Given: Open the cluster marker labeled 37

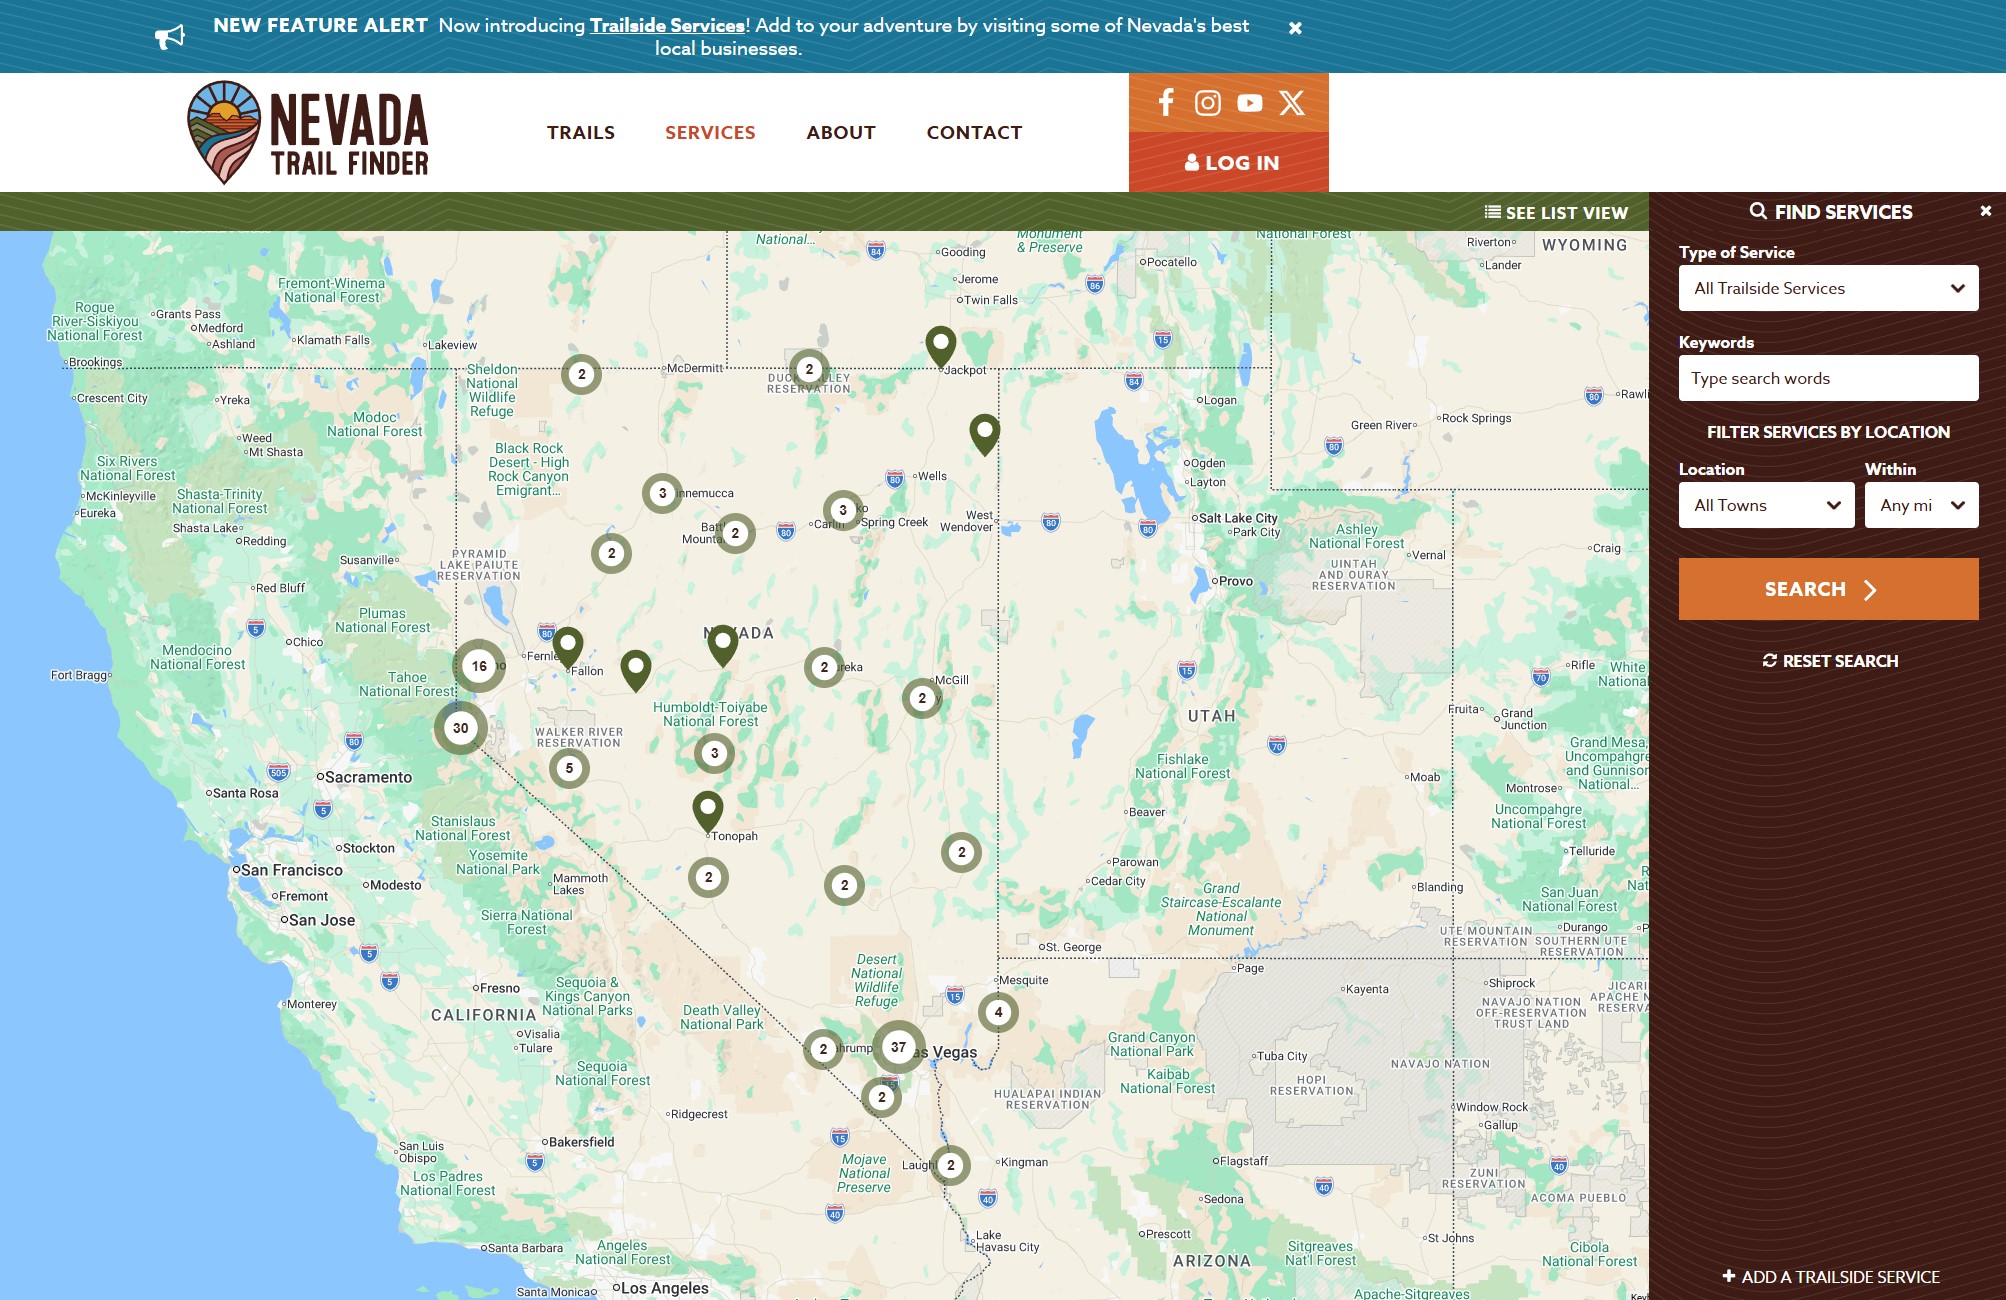Looking at the screenshot, I should coord(898,1047).
